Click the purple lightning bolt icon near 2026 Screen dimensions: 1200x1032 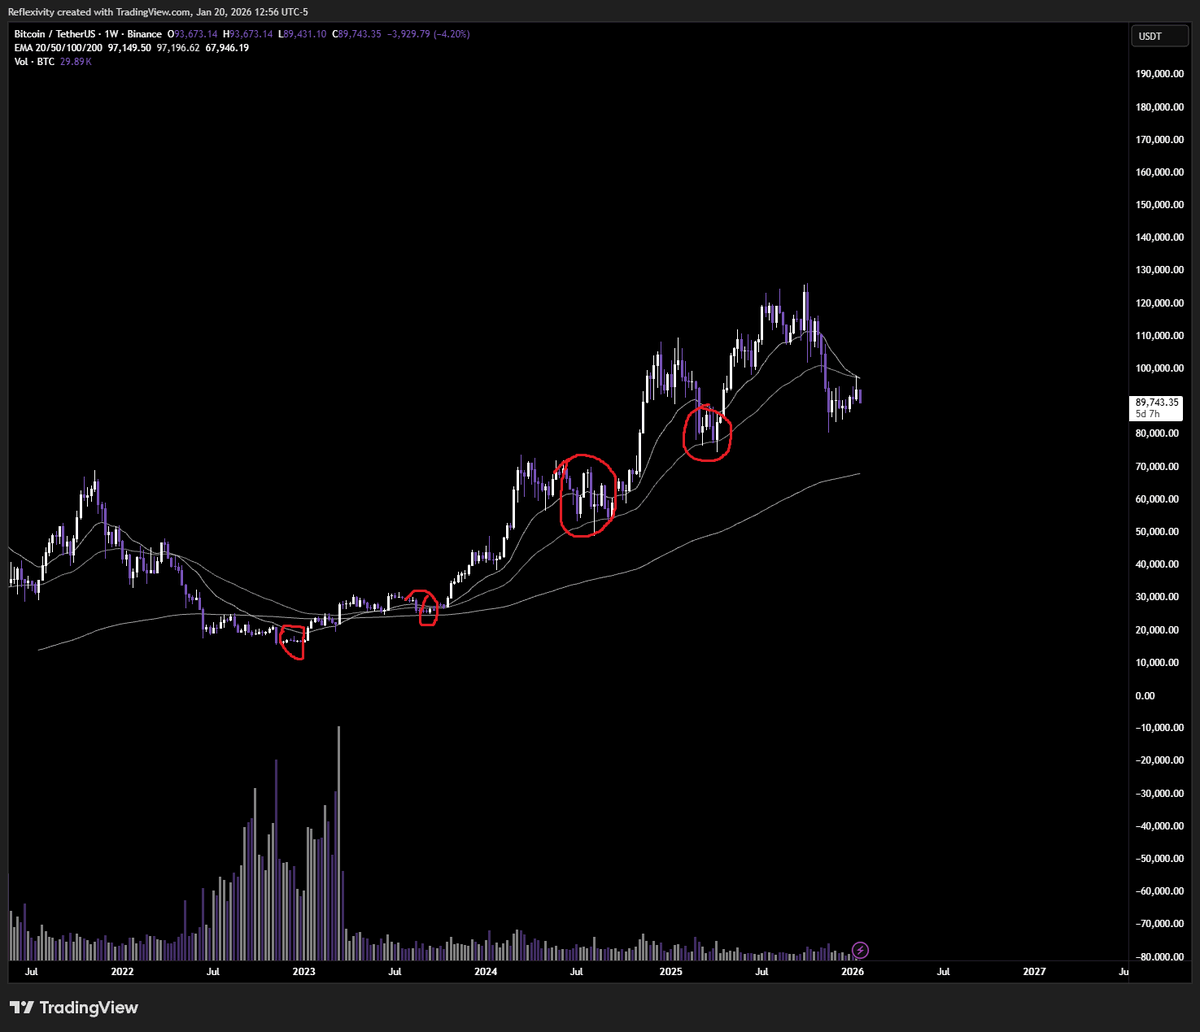(x=860, y=949)
